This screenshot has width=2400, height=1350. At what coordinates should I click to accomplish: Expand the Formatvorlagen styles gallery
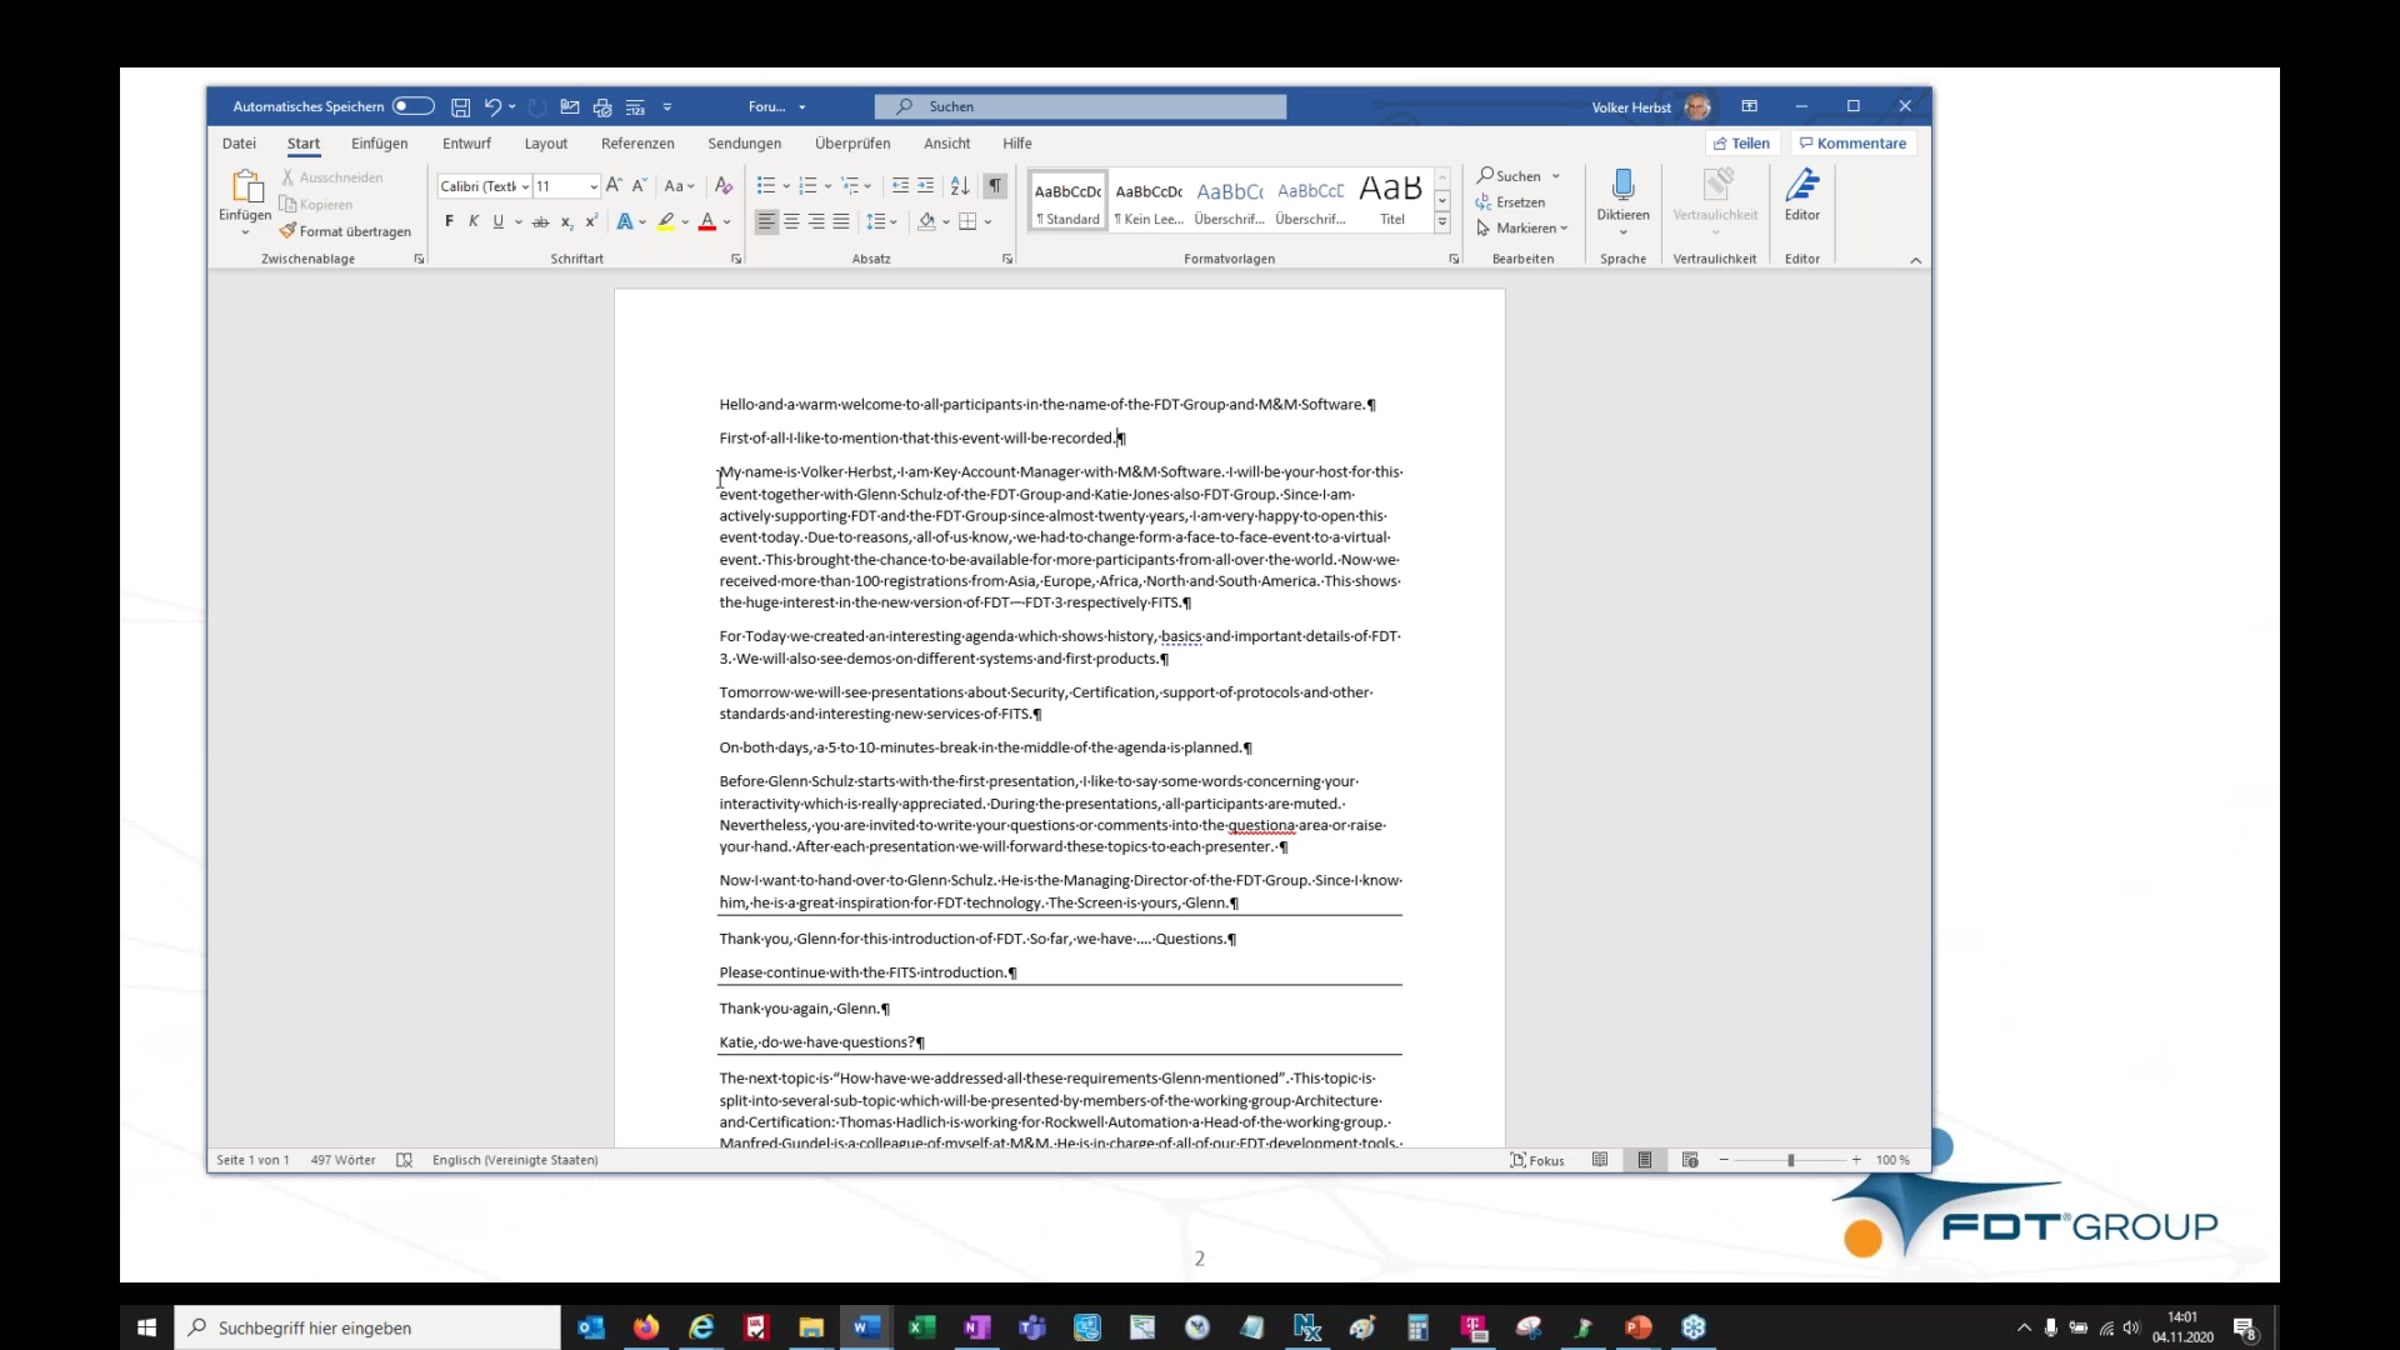point(1442,222)
